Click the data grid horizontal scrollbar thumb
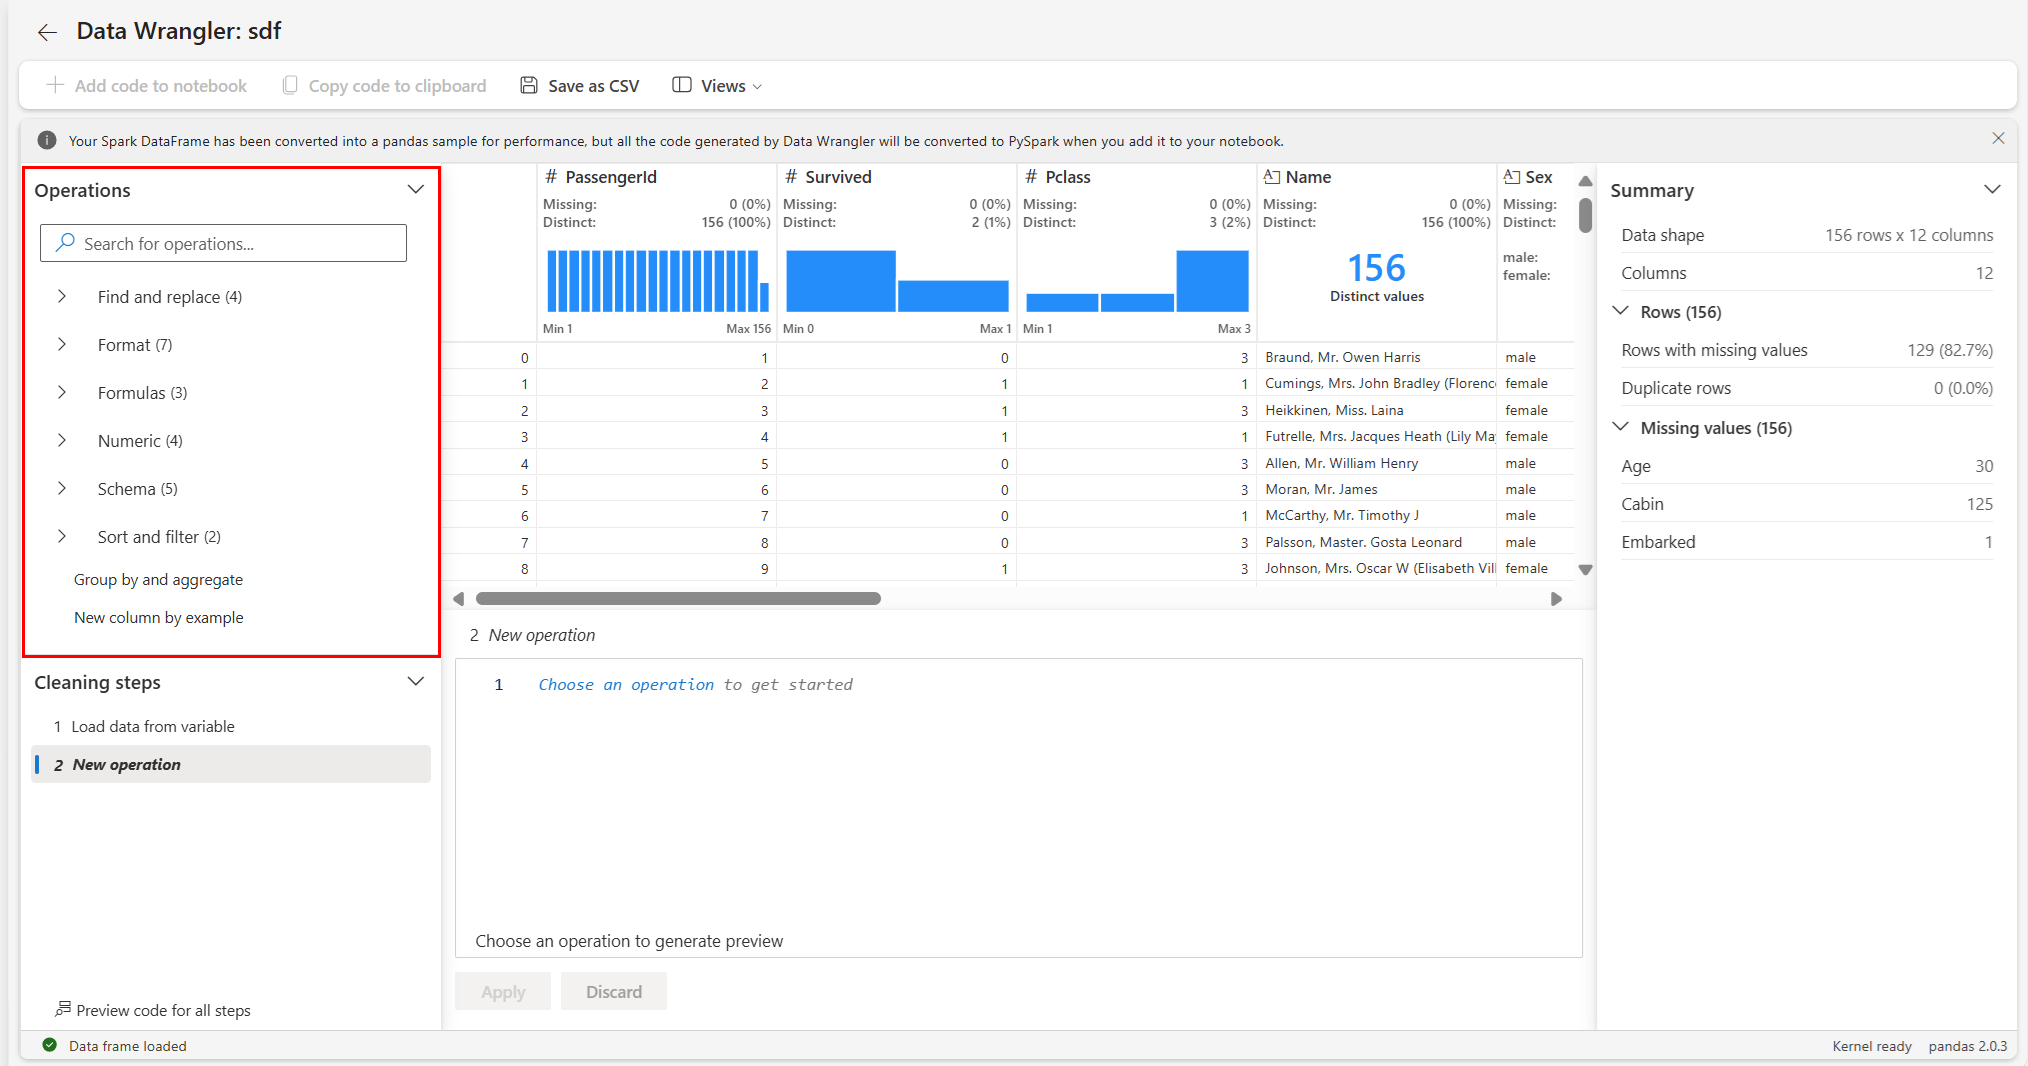Image resolution: width=2028 pixels, height=1066 pixels. click(x=678, y=598)
